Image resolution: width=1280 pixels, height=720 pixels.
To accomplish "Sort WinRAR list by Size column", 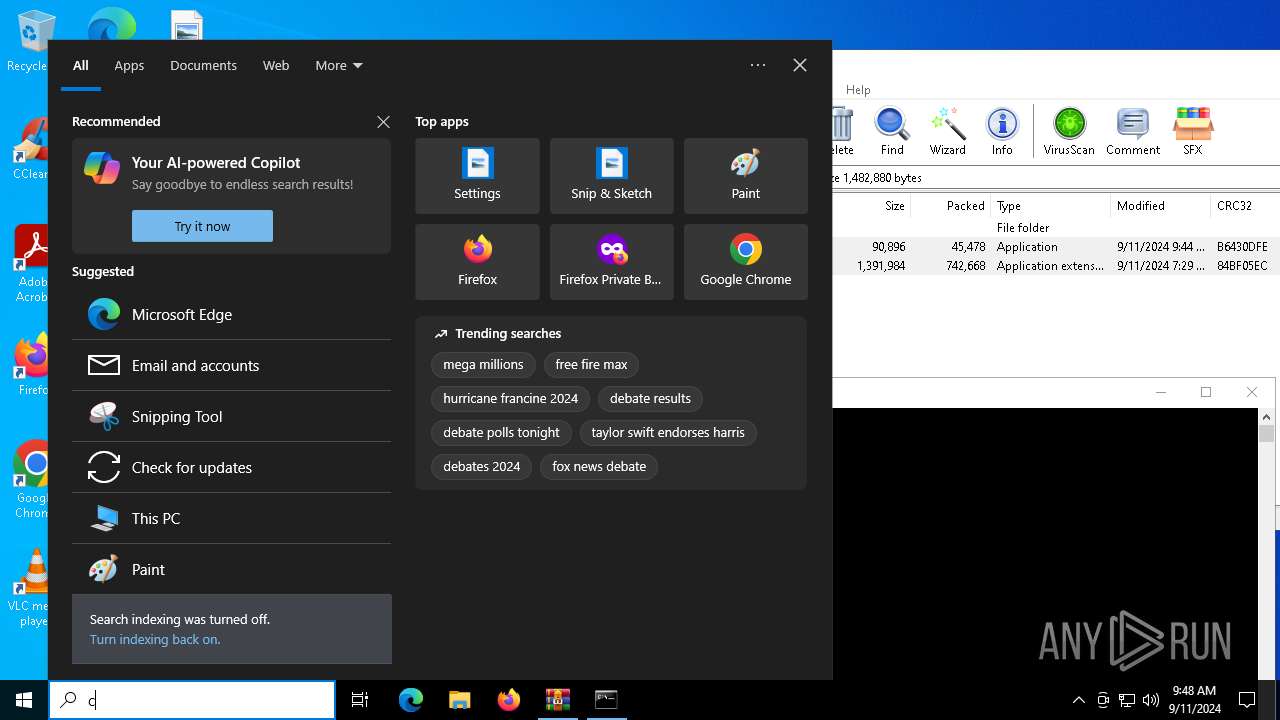I will point(870,206).
